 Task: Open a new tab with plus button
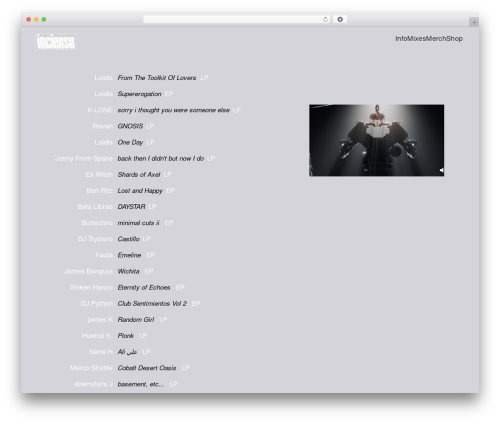click(474, 22)
